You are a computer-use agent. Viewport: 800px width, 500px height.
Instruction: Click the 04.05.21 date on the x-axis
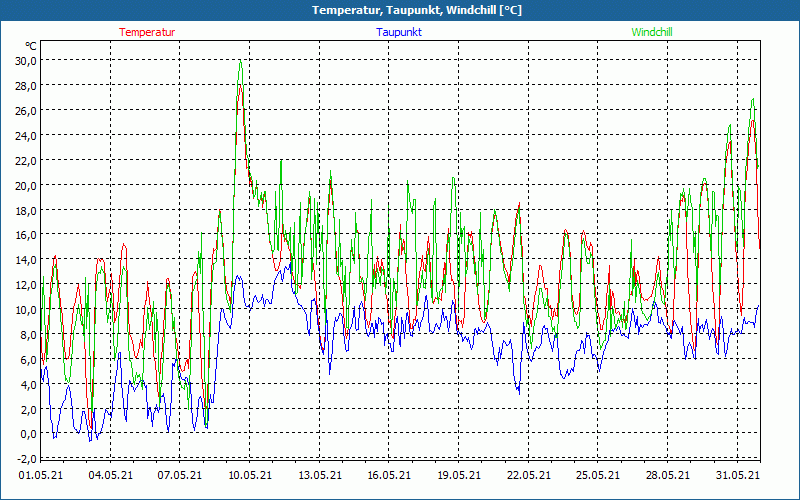pos(110,476)
